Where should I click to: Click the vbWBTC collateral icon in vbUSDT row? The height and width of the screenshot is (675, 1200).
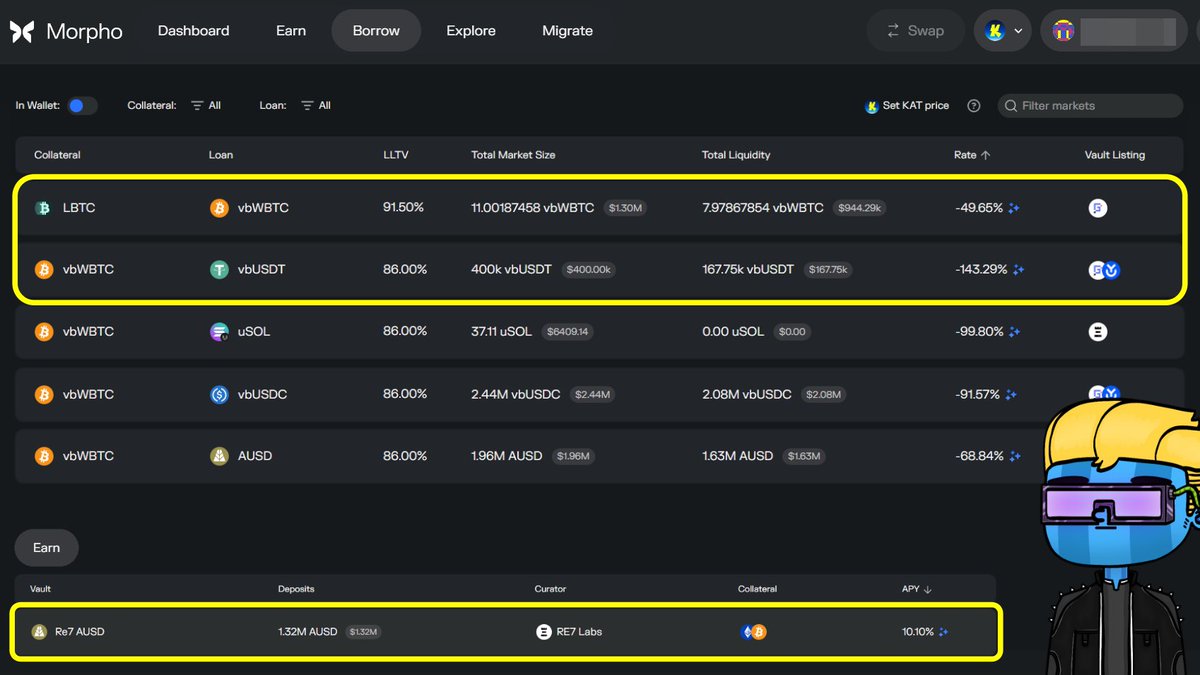tap(44, 269)
